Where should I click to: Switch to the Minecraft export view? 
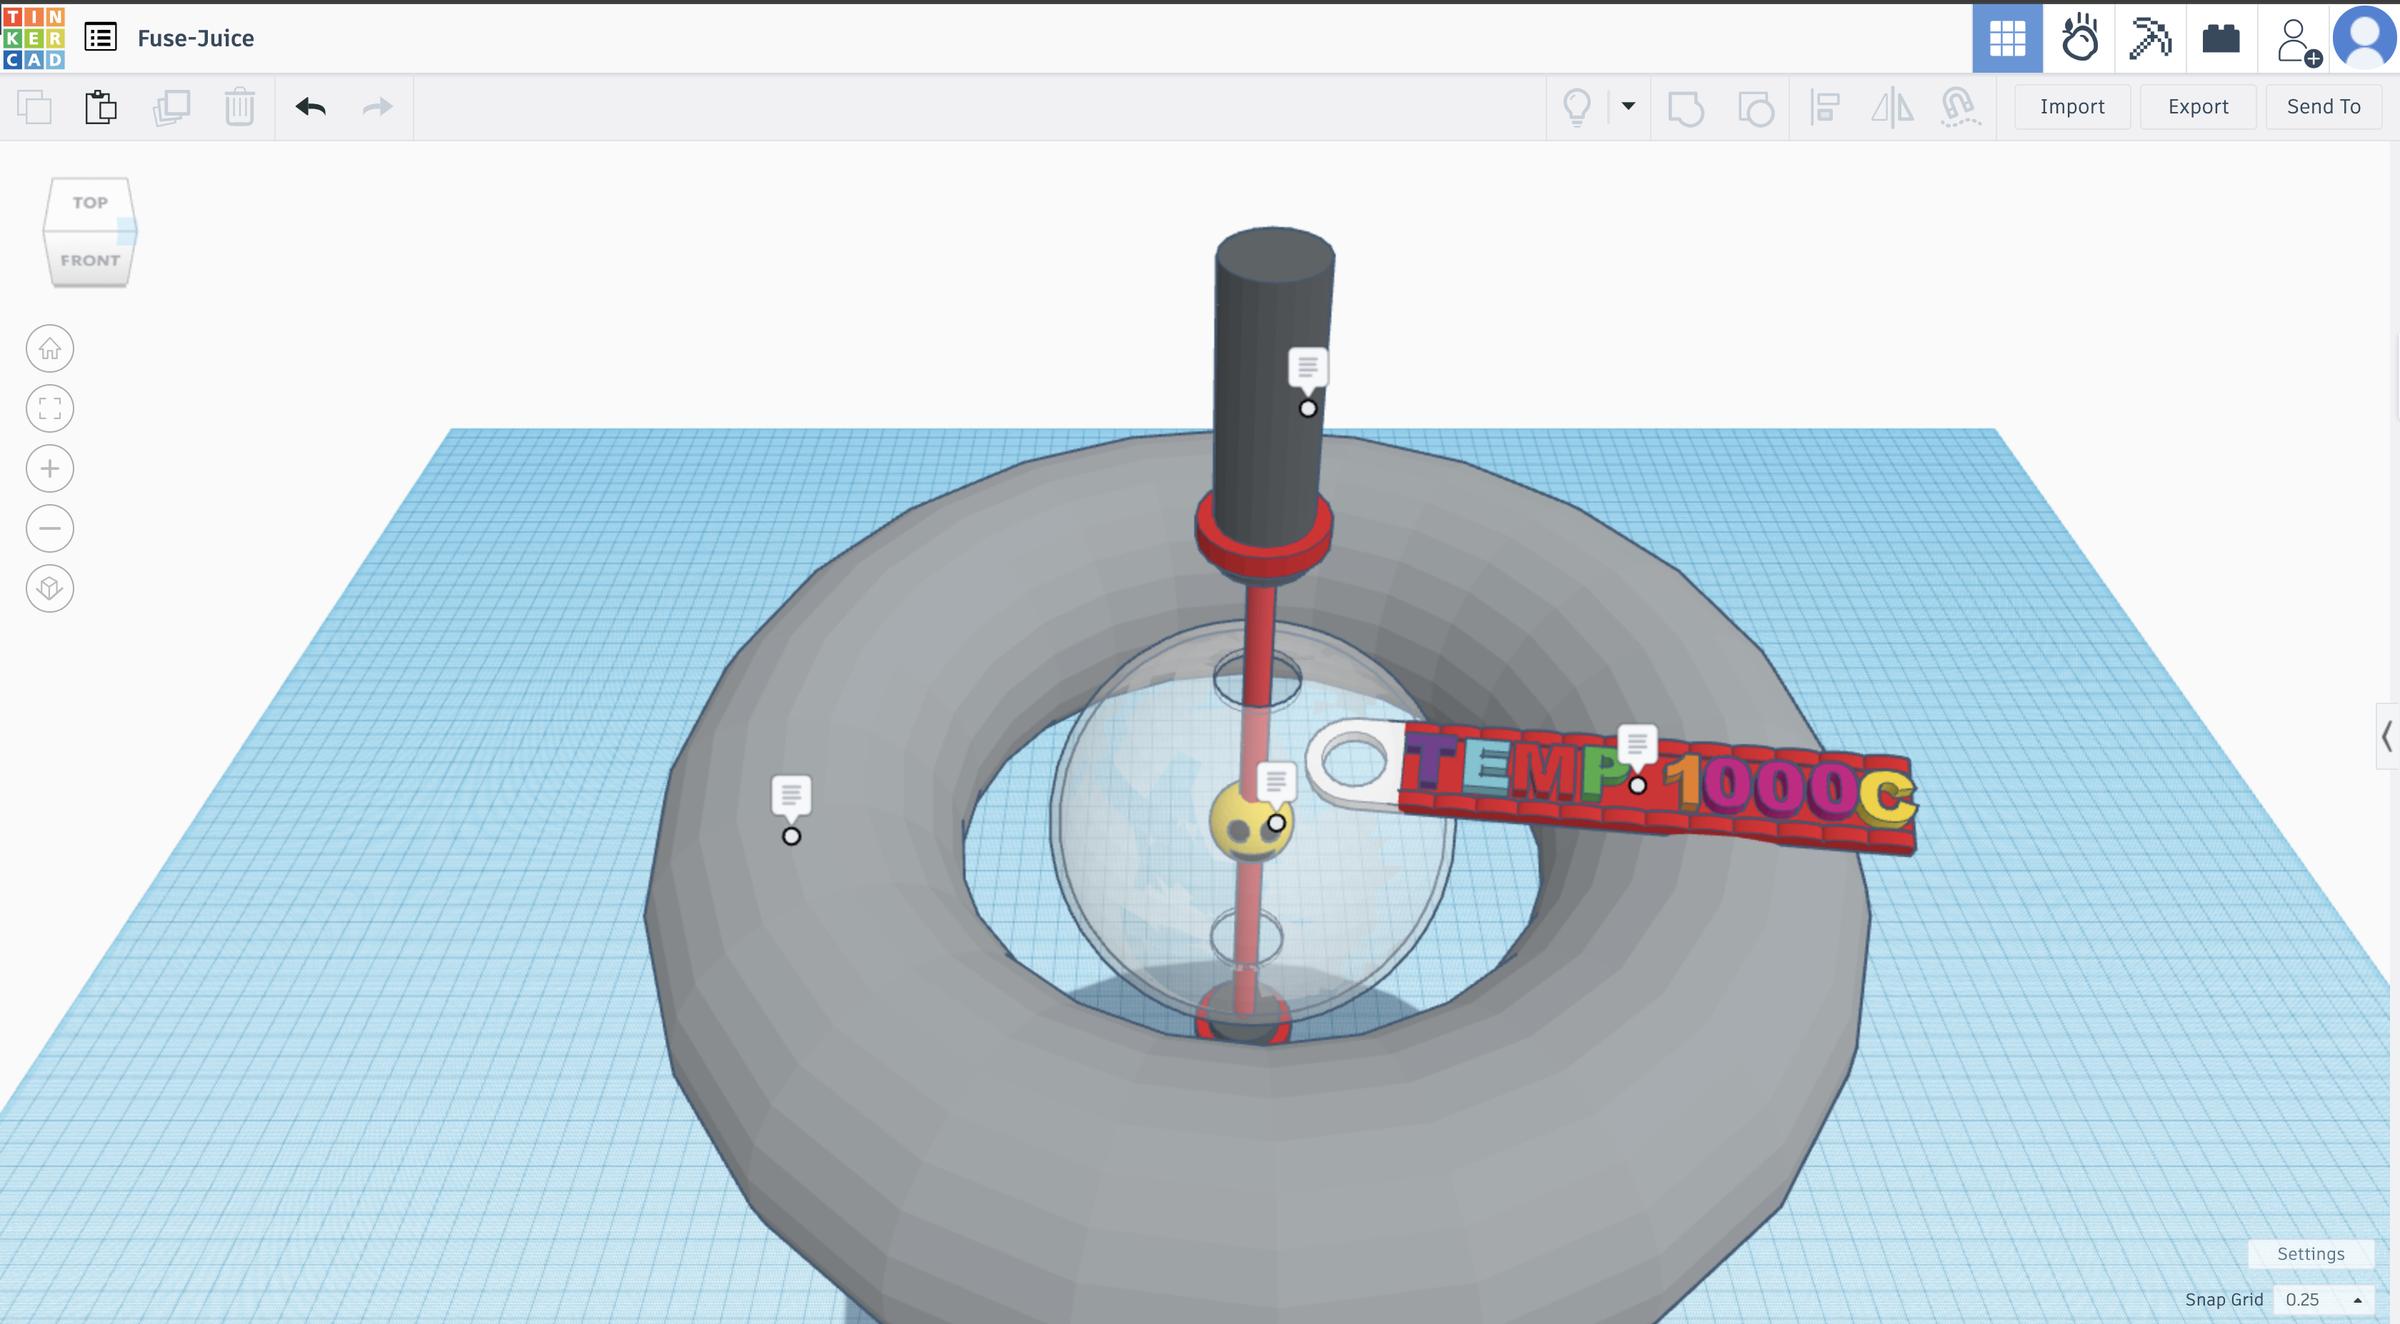(x=2149, y=38)
